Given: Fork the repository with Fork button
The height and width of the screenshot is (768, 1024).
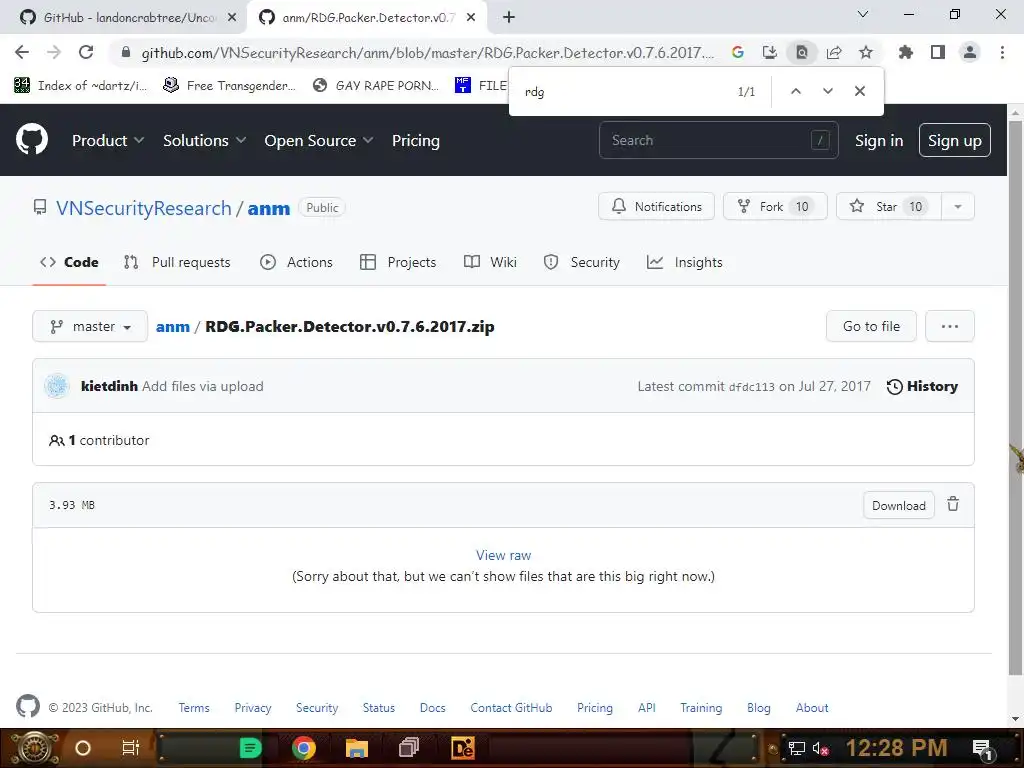Looking at the screenshot, I should click(775, 206).
